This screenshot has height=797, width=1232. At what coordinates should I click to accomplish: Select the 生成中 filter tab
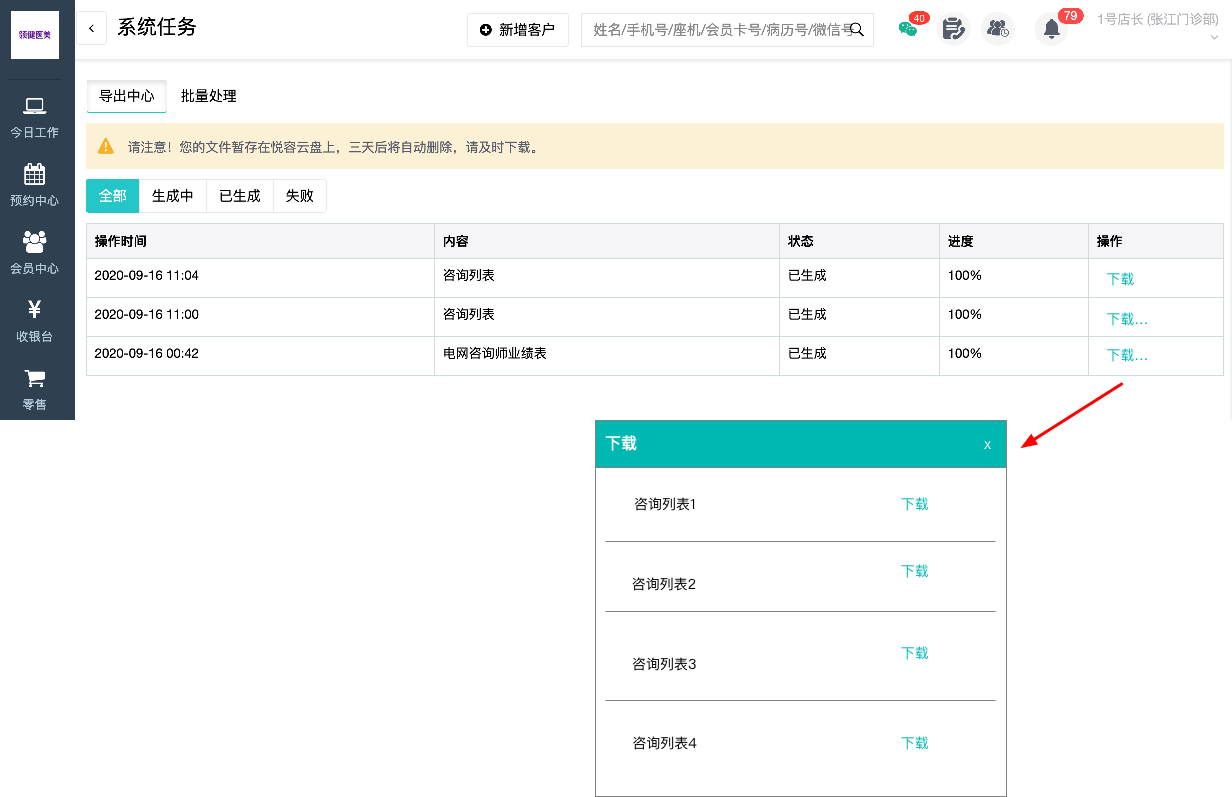173,196
